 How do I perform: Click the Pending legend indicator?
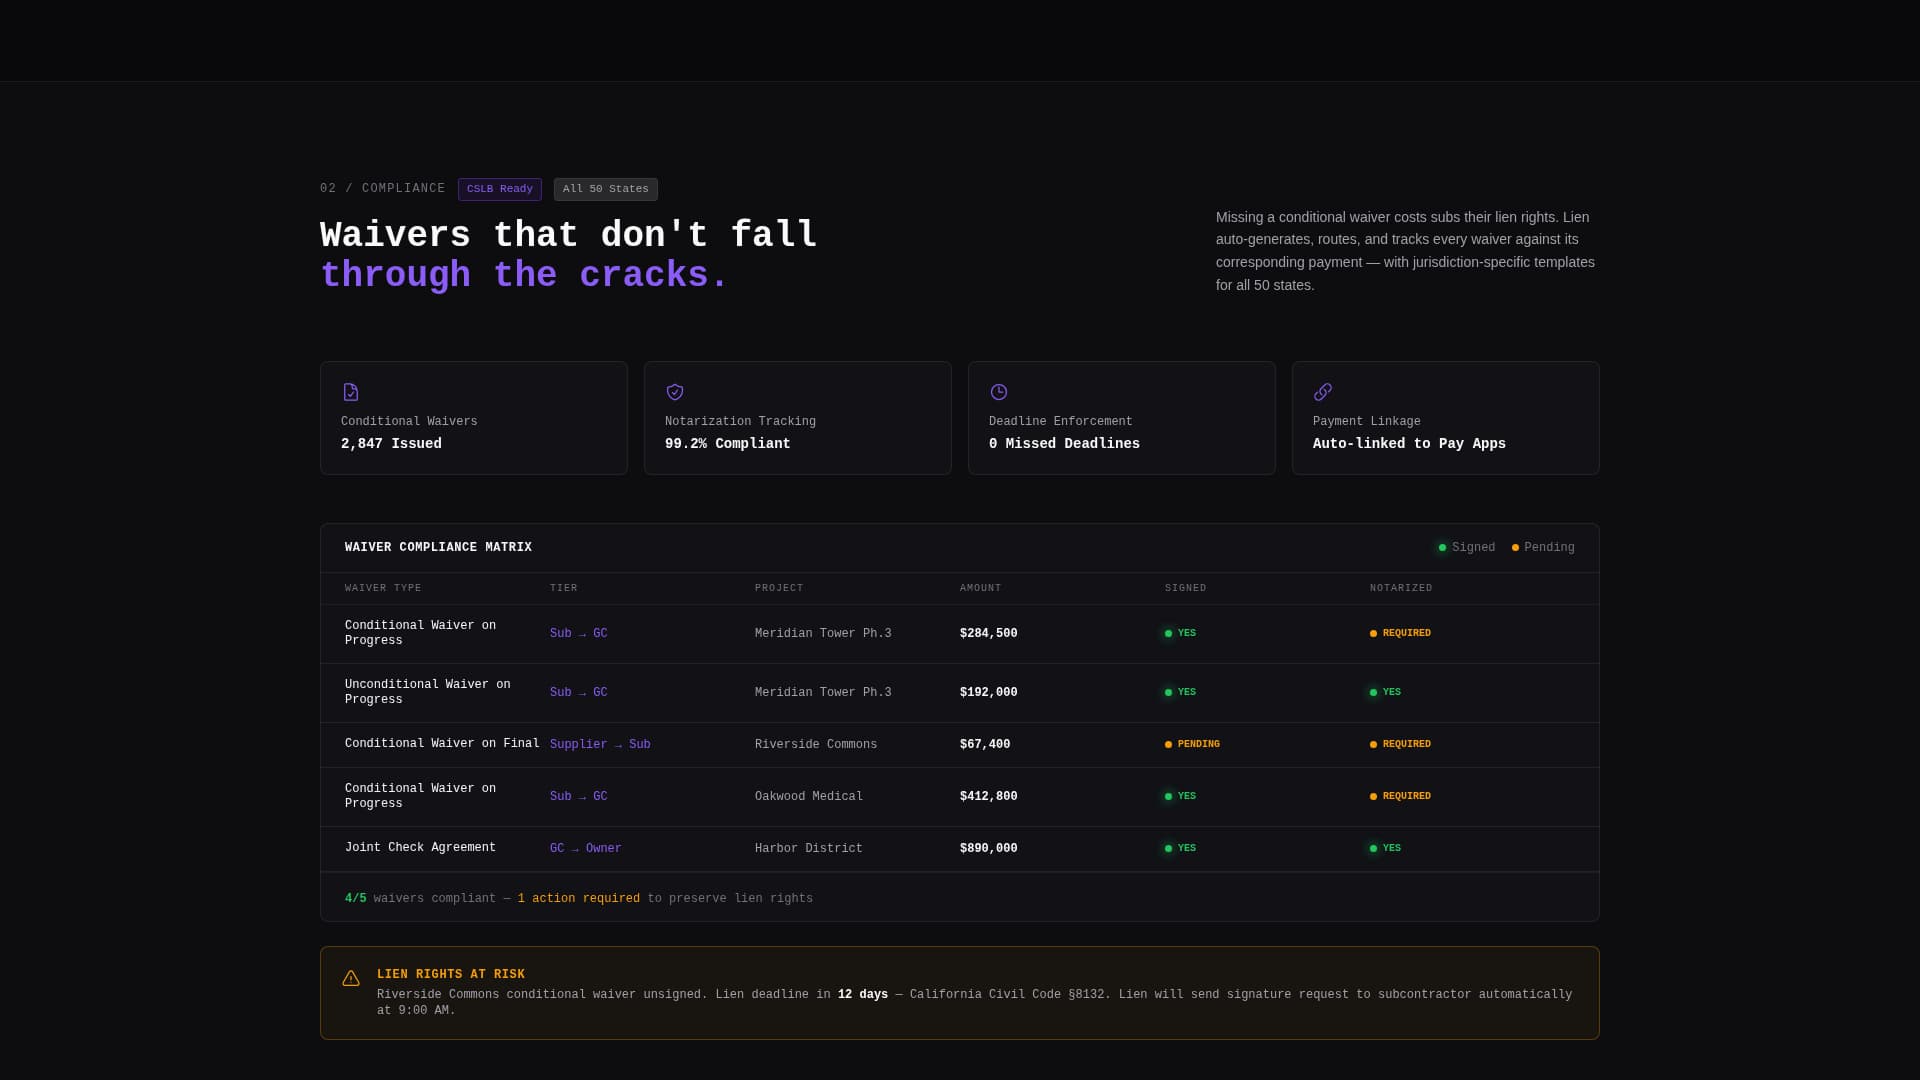click(1543, 548)
